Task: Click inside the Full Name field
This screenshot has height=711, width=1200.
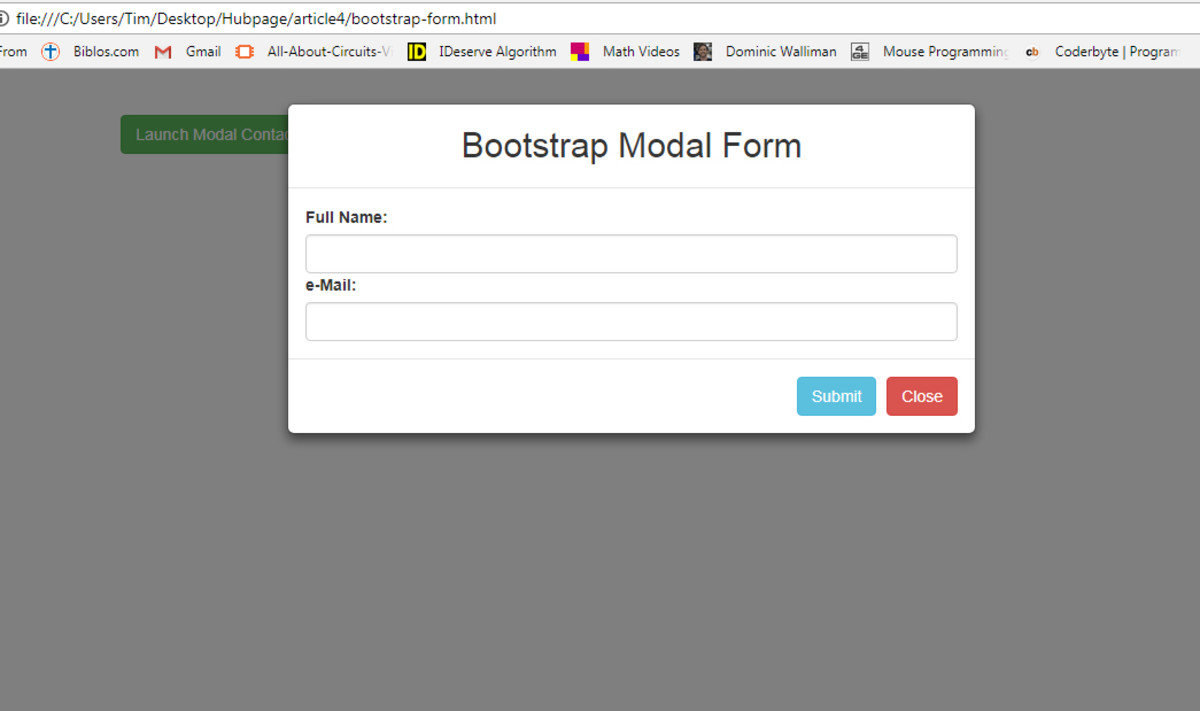Action: [631, 253]
